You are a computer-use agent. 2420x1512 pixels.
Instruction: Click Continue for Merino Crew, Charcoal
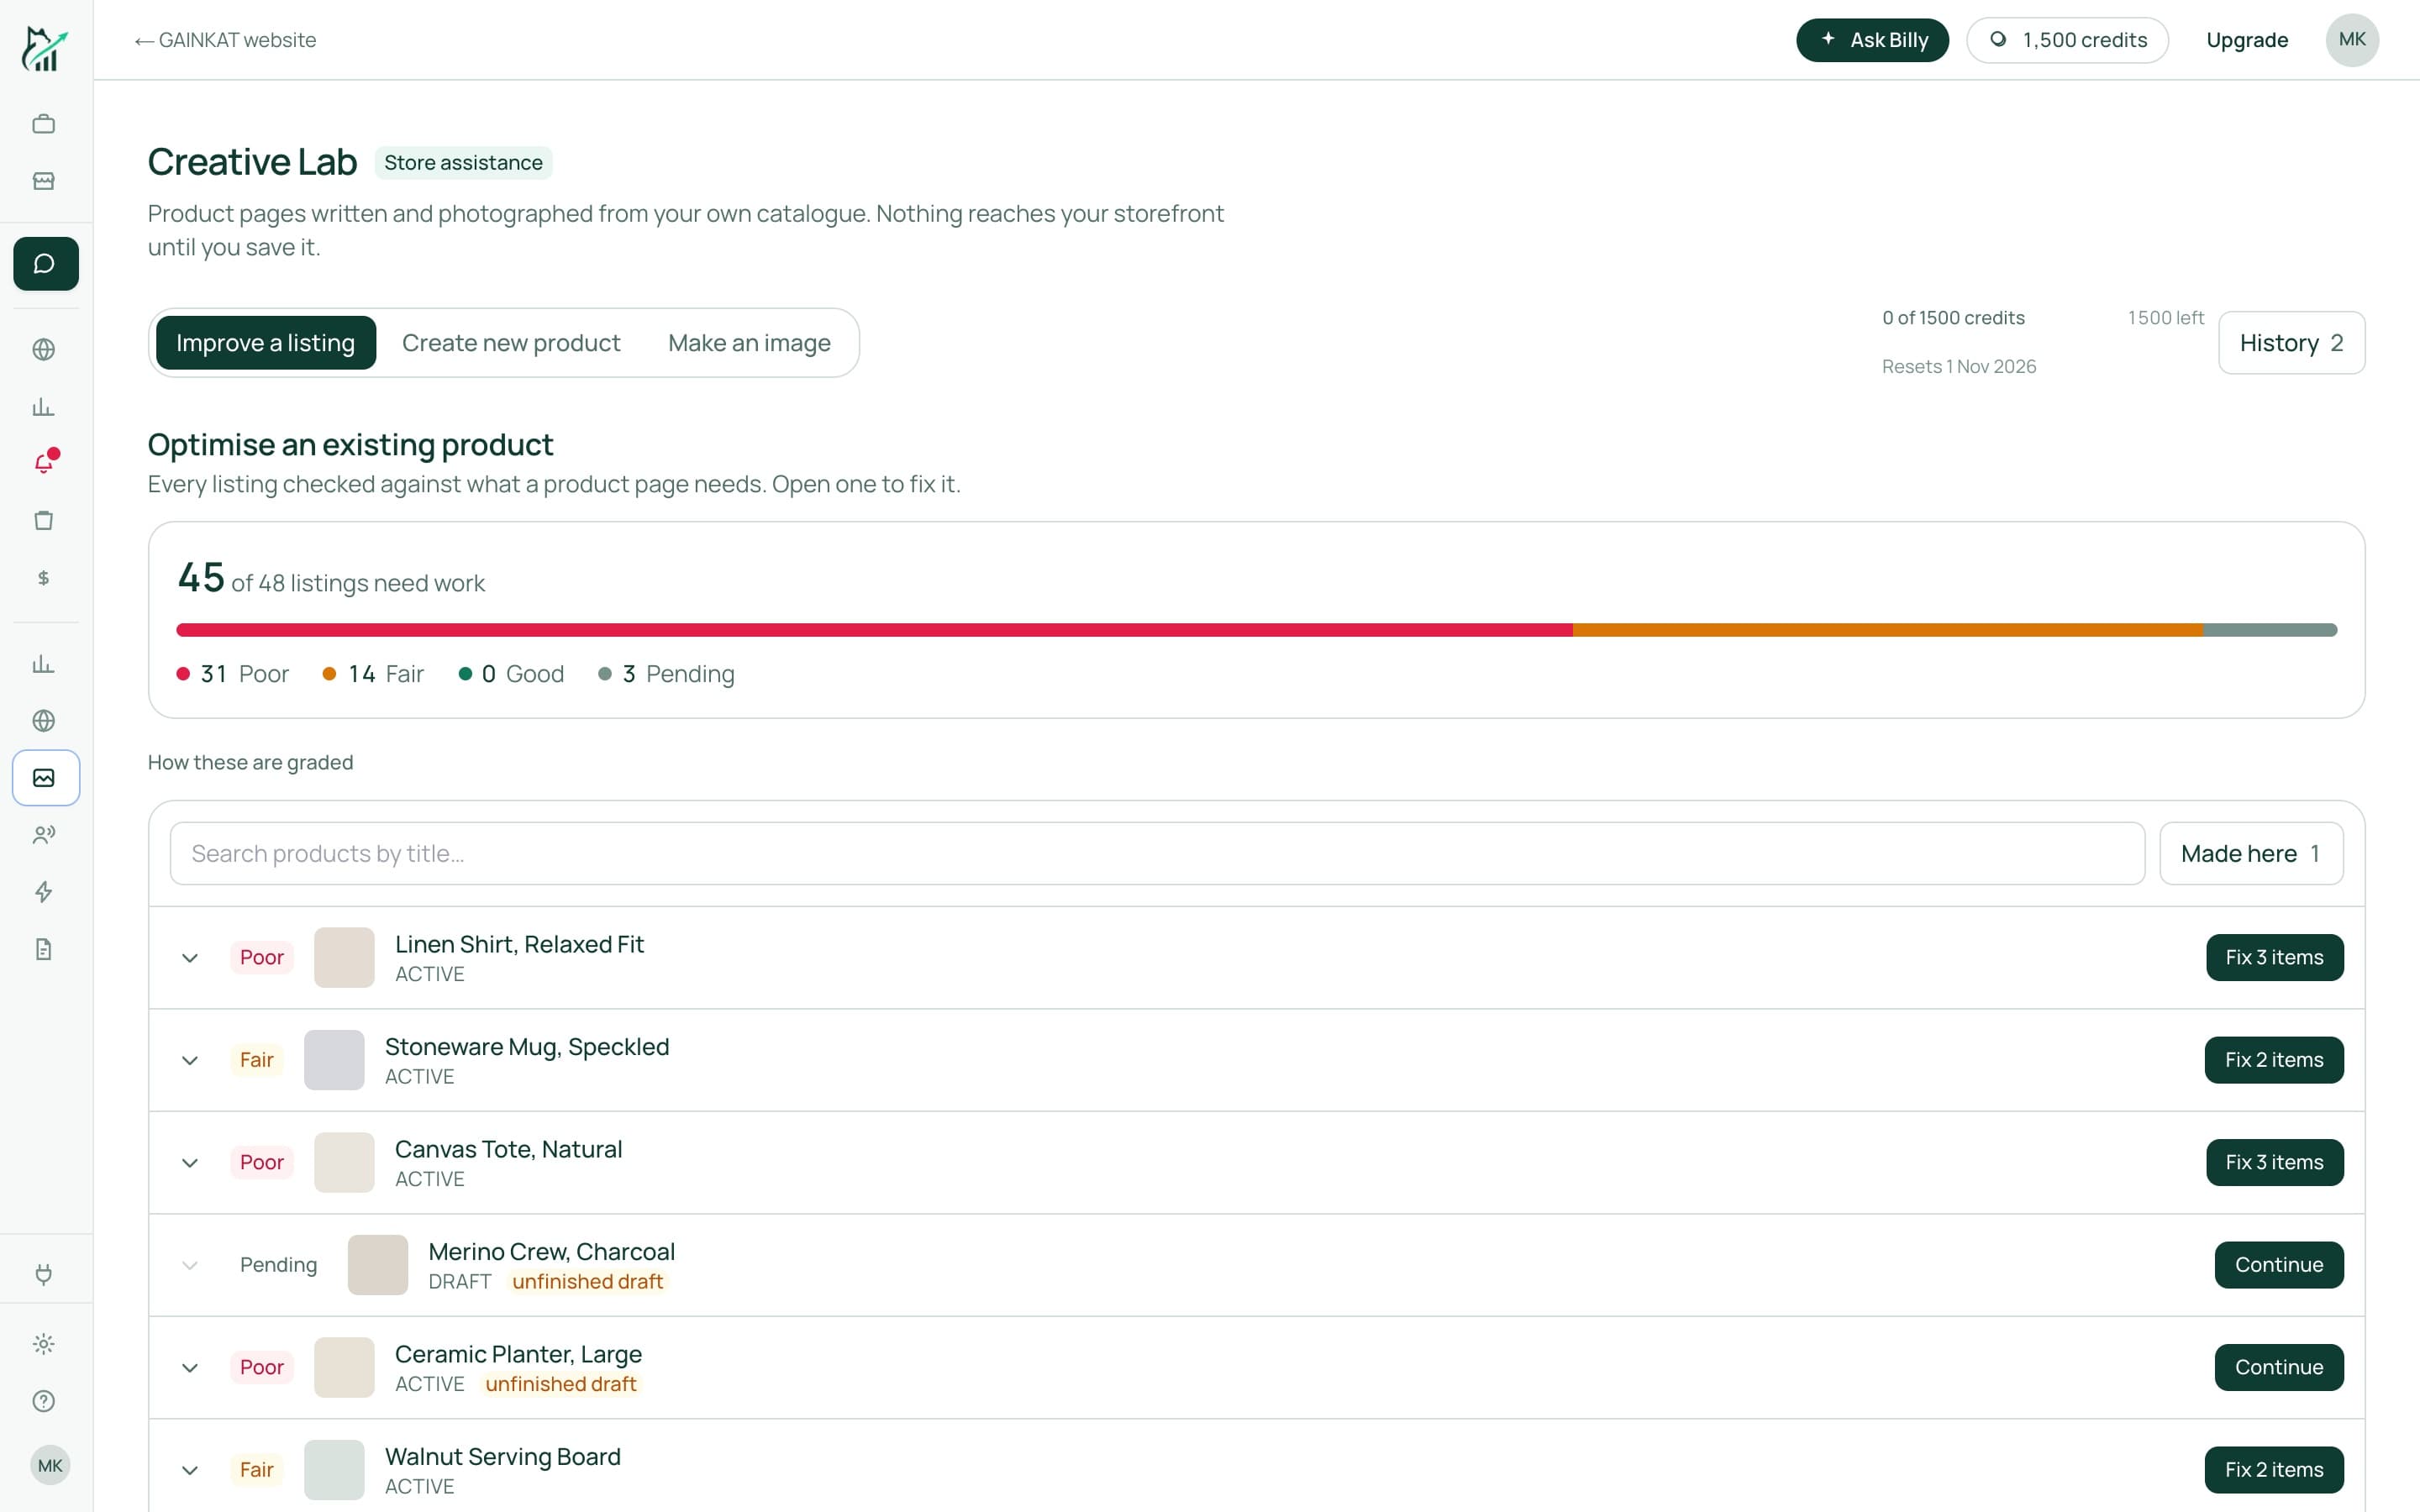coord(2279,1265)
